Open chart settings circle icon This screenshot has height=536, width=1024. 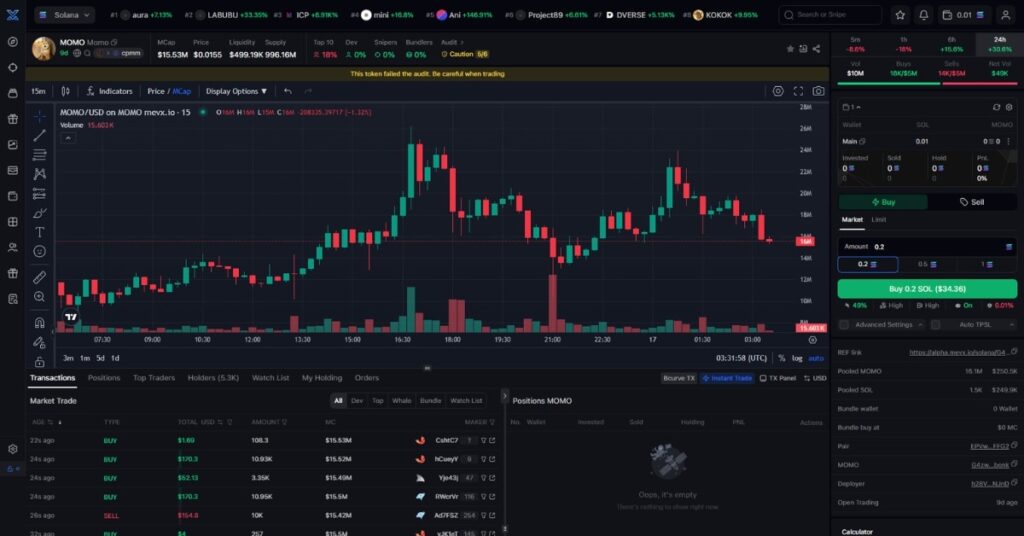pos(778,91)
